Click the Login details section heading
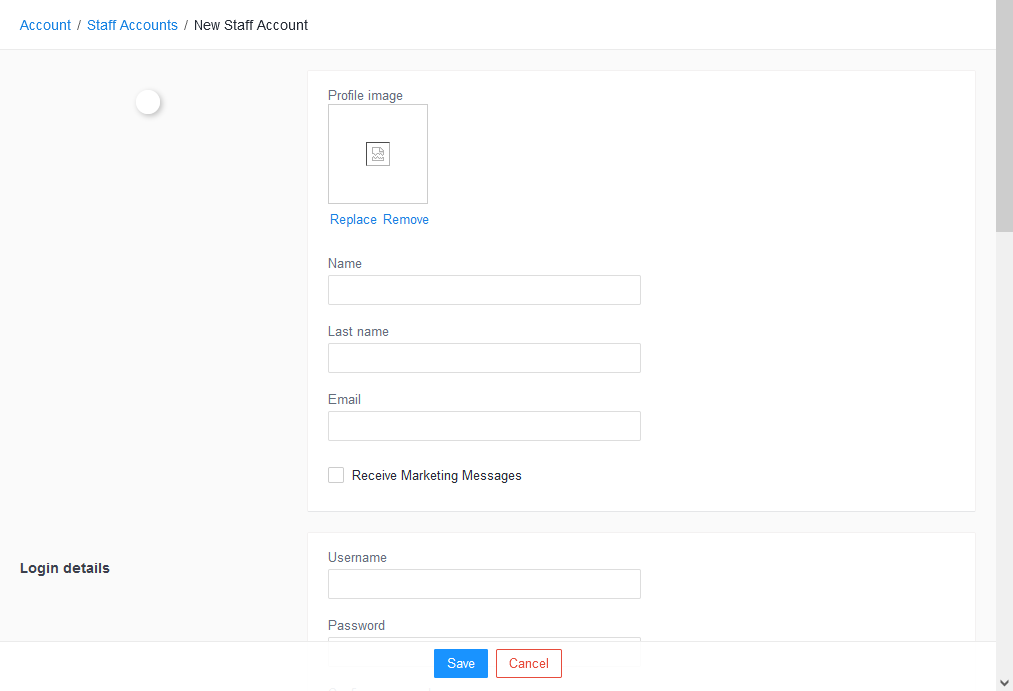 (x=65, y=568)
